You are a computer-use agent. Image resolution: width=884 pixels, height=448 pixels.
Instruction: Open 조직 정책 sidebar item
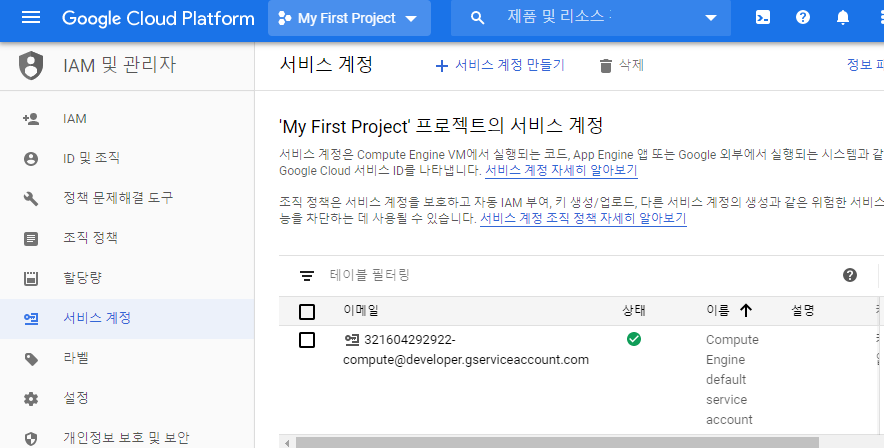[127, 238]
